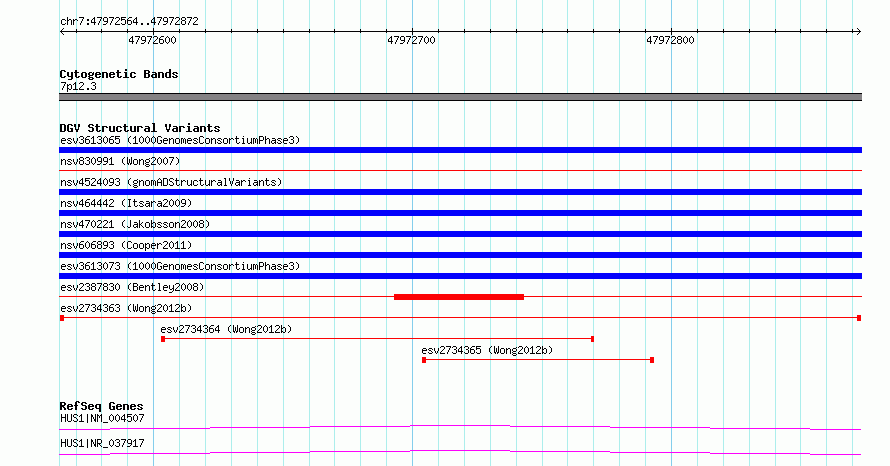Select the magenta line for HUS1|NM_004507
This screenshot has height=466, width=890.
click(460, 427)
